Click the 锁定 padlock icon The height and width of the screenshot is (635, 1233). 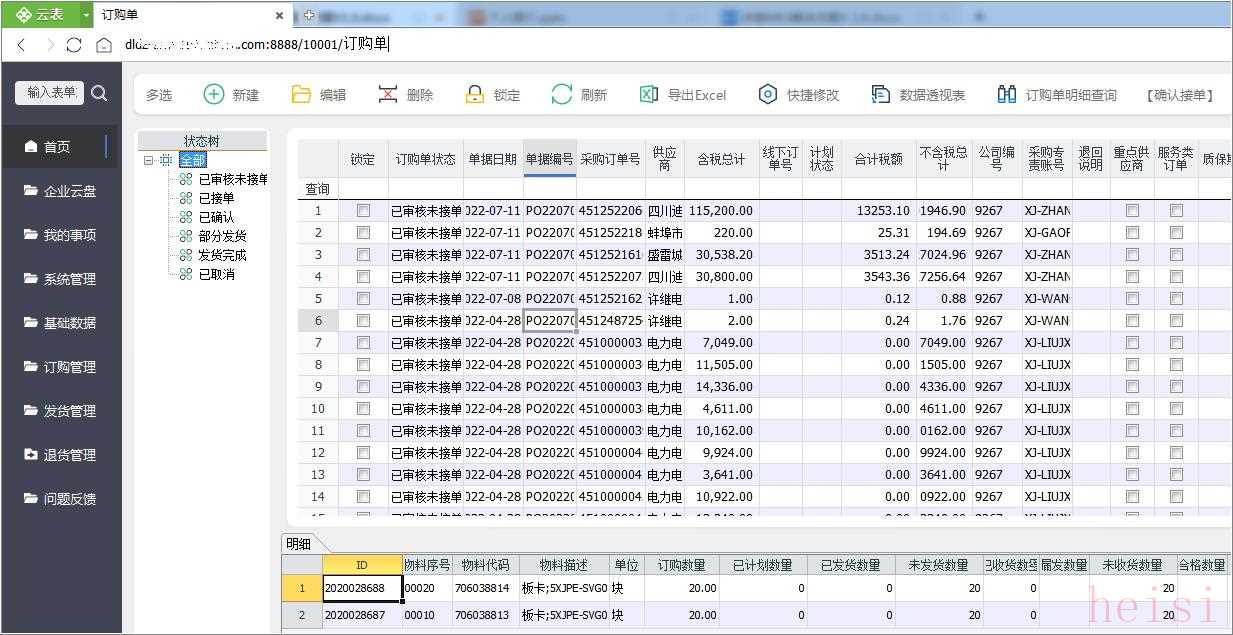pyautogui.click(x=475, y=94)
